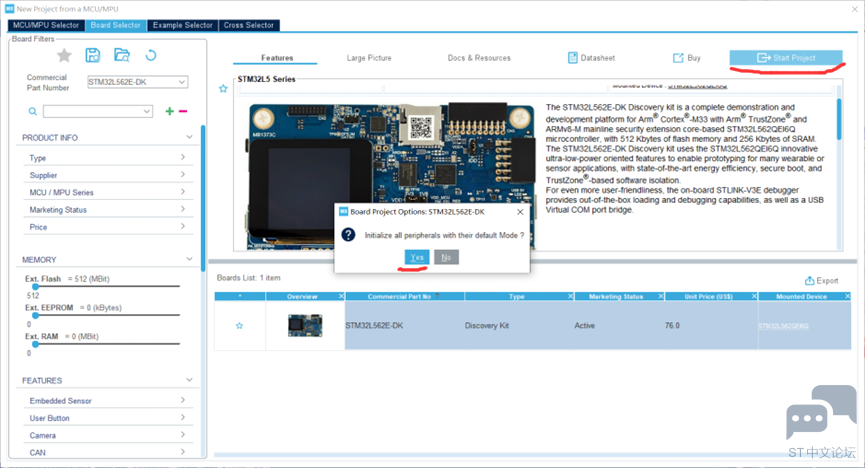
Task: Click the Start Project button
Action: coord(786,57)
